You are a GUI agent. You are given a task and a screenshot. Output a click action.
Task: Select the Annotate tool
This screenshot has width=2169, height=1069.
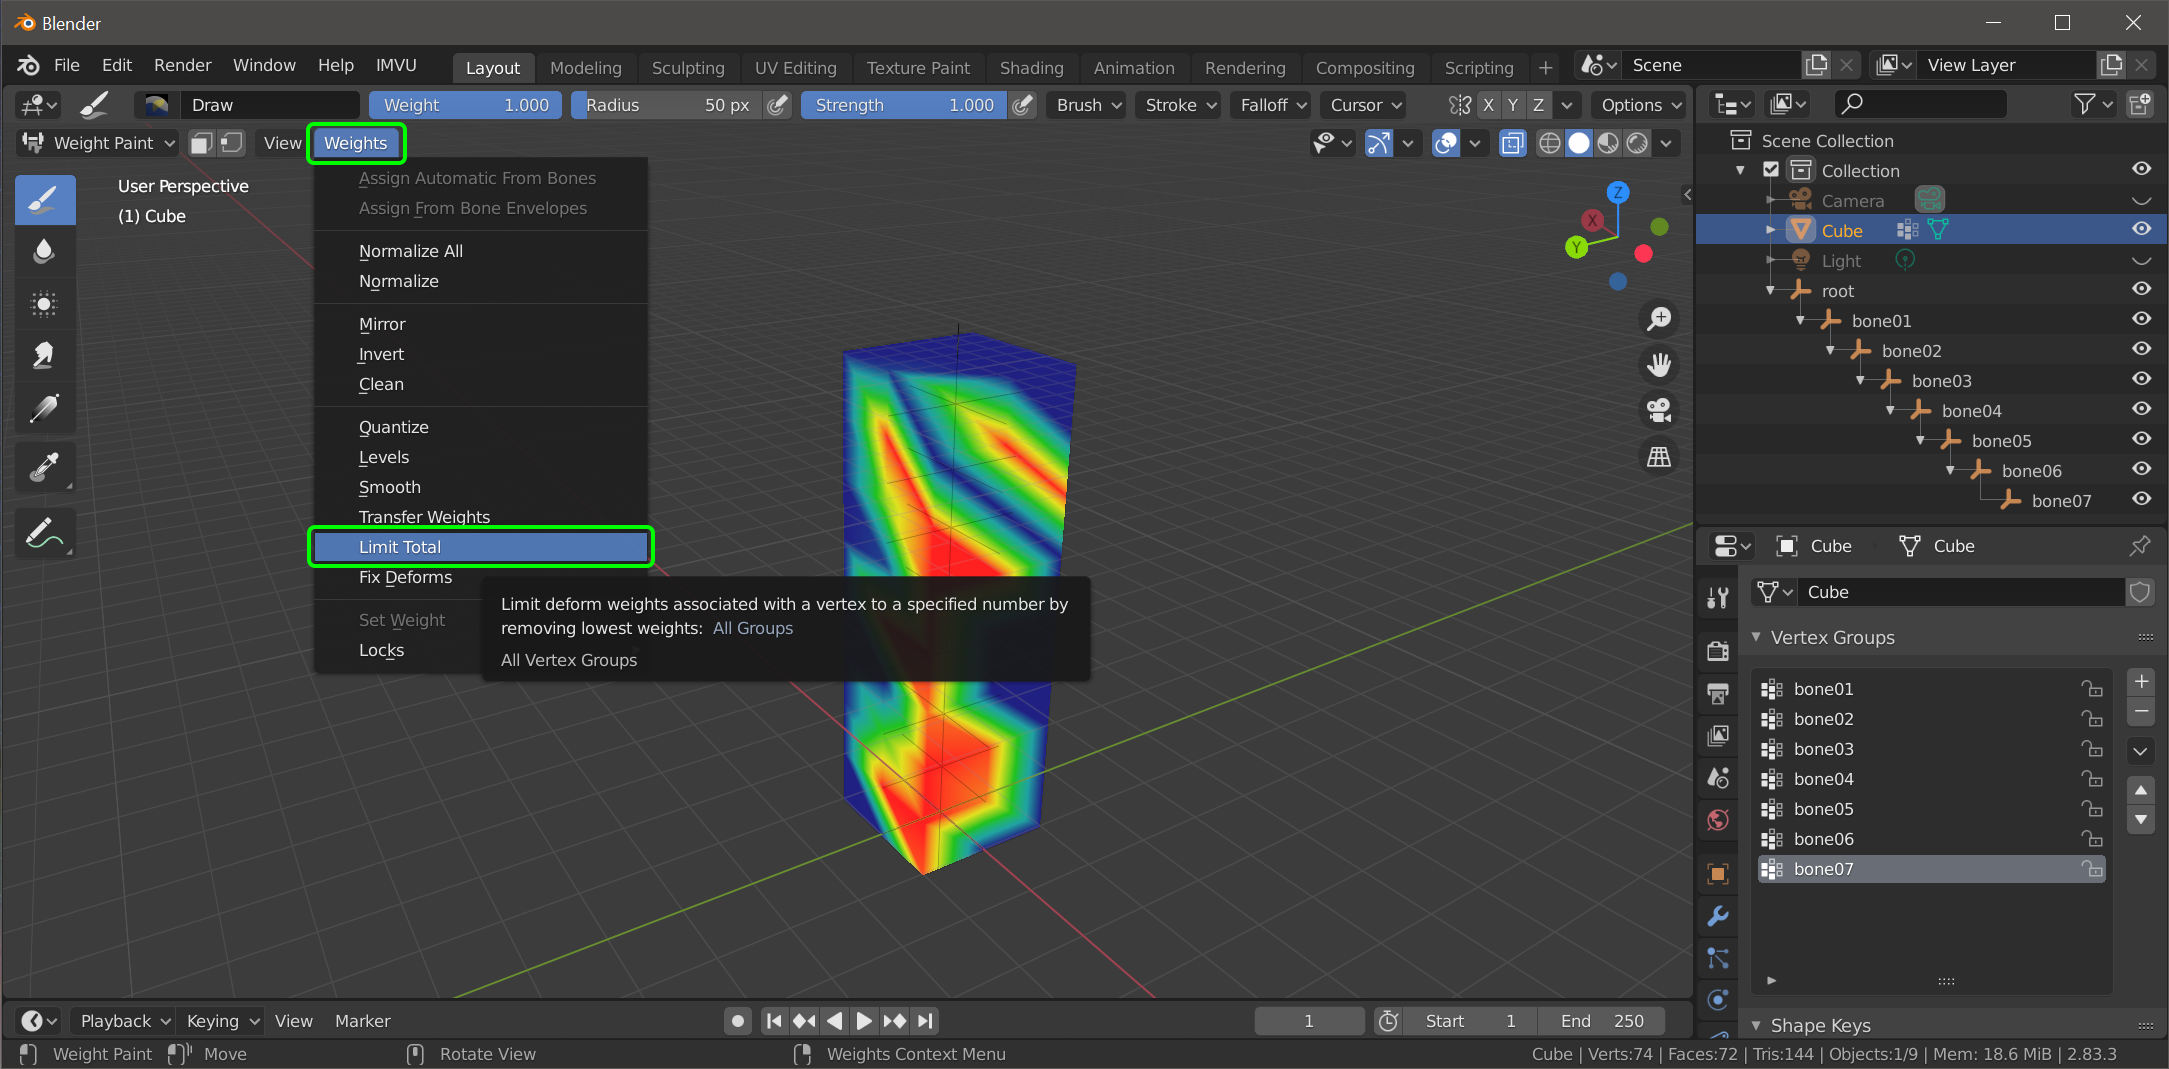45,532
